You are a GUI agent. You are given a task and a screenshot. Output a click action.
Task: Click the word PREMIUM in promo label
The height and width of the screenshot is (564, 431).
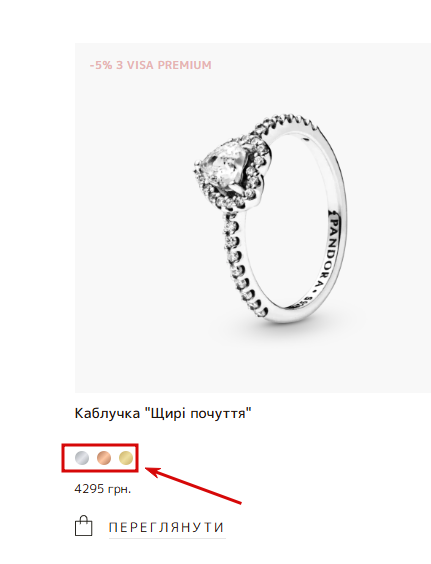click(x=185, y=65)
